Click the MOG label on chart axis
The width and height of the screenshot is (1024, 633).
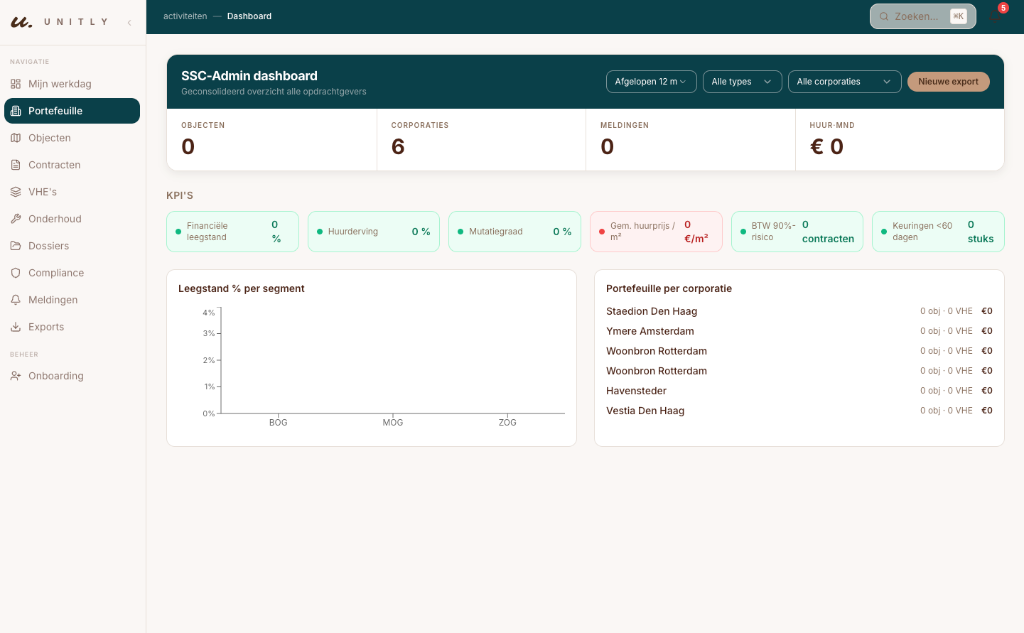(392, 423)
